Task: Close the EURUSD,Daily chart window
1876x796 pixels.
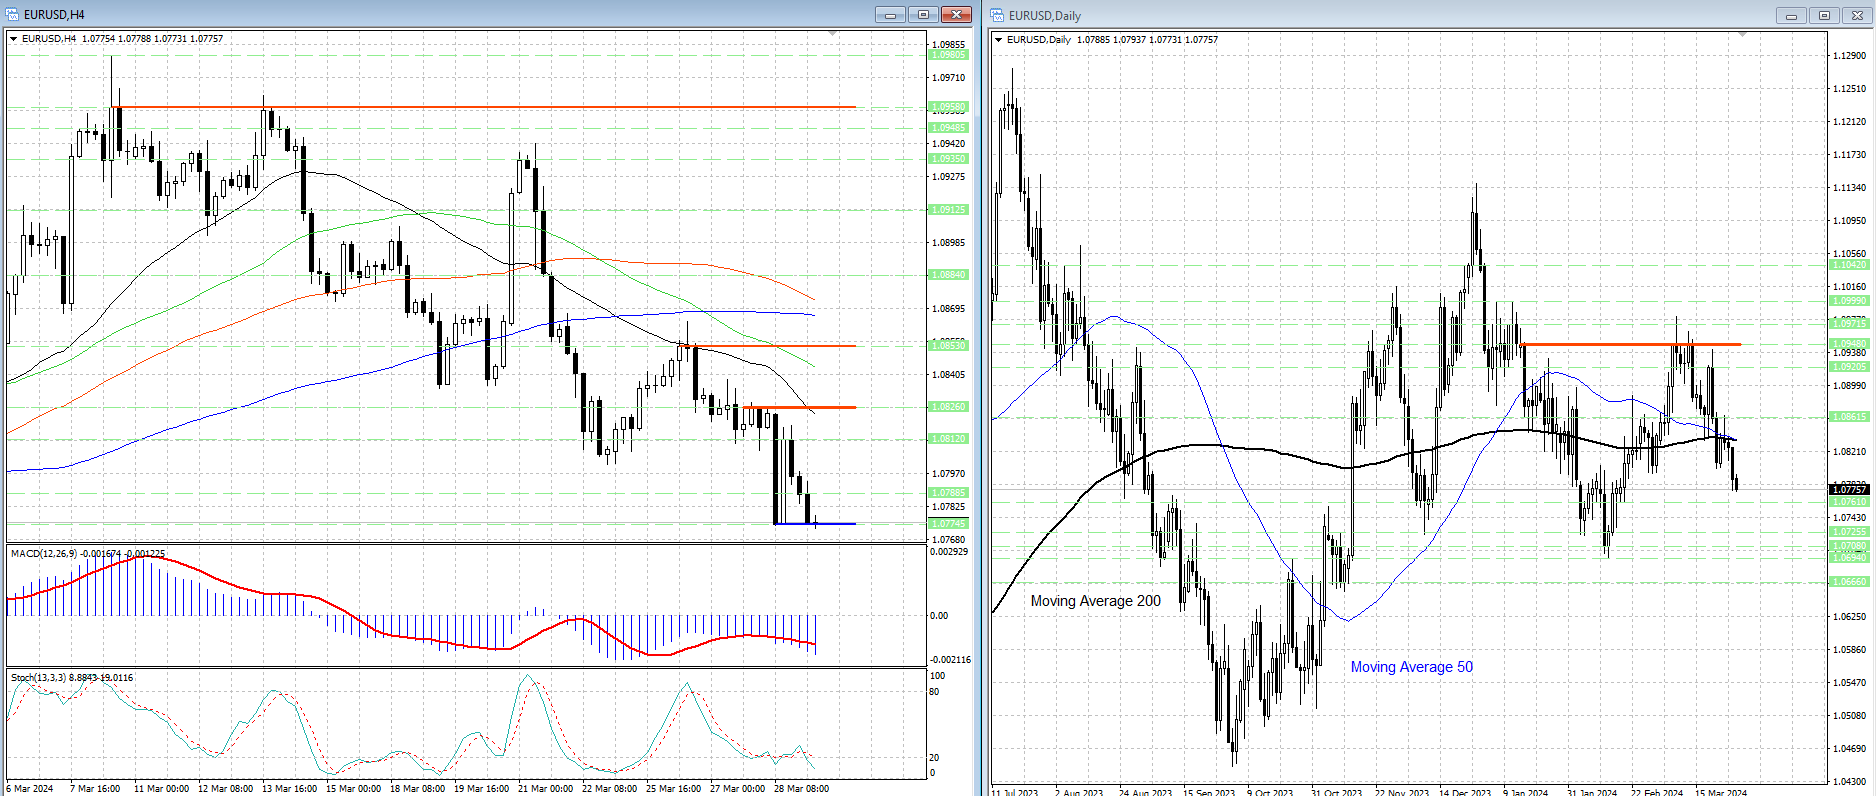Action: click(x=1858, y=15)
